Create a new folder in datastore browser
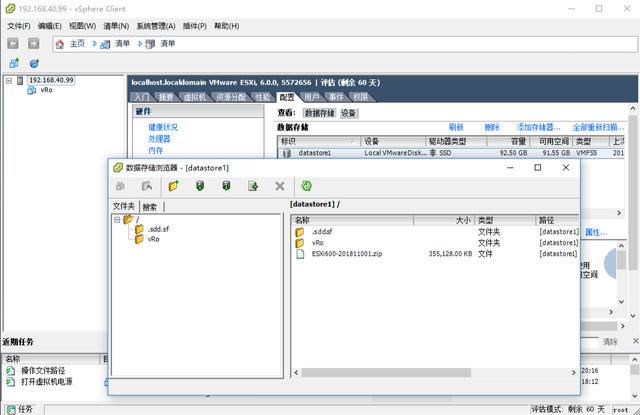Screen dimensions: 640x415 [x=173, y=186]
